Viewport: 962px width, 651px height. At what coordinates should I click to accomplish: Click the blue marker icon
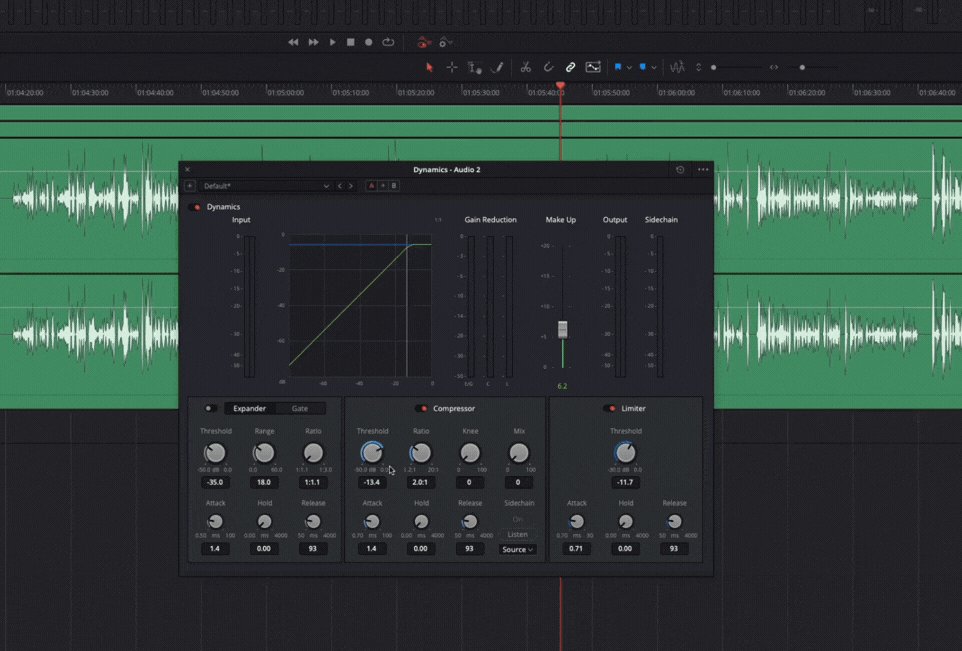click(x=642, y=67)
